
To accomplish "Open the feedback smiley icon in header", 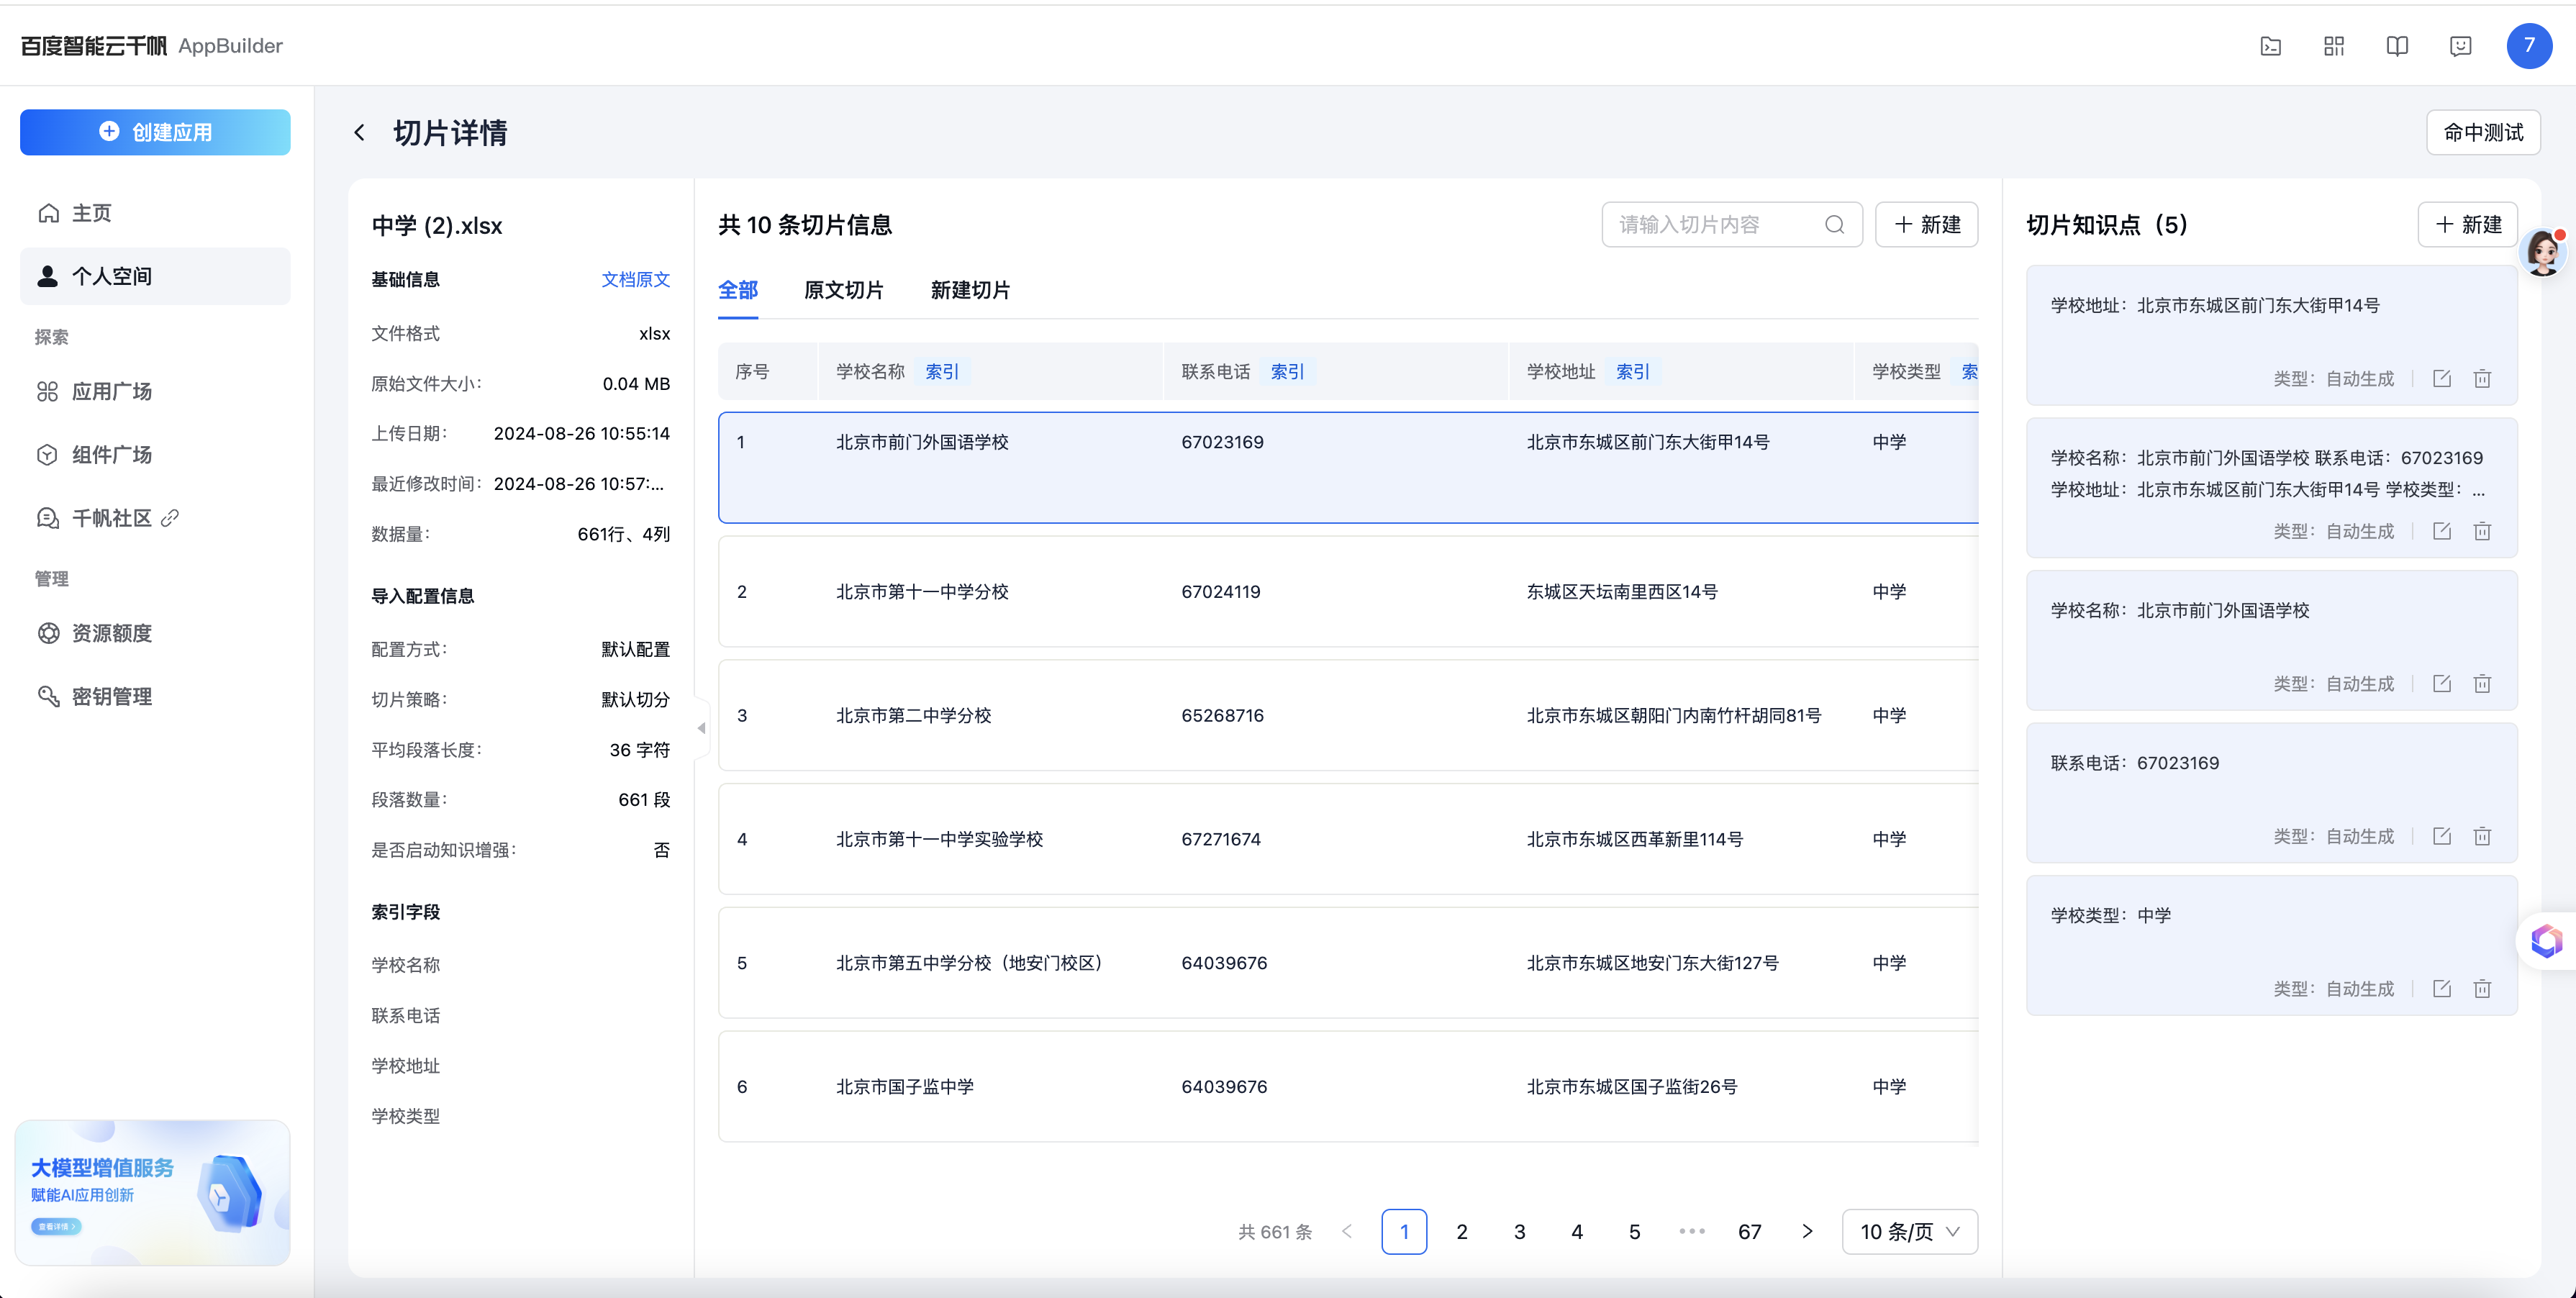I will (x=2461, y=46).
